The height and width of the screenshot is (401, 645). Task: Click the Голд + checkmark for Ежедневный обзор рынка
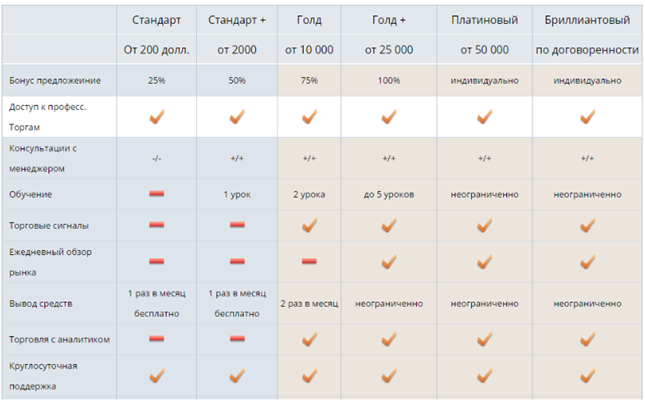(x=387, y=261)
